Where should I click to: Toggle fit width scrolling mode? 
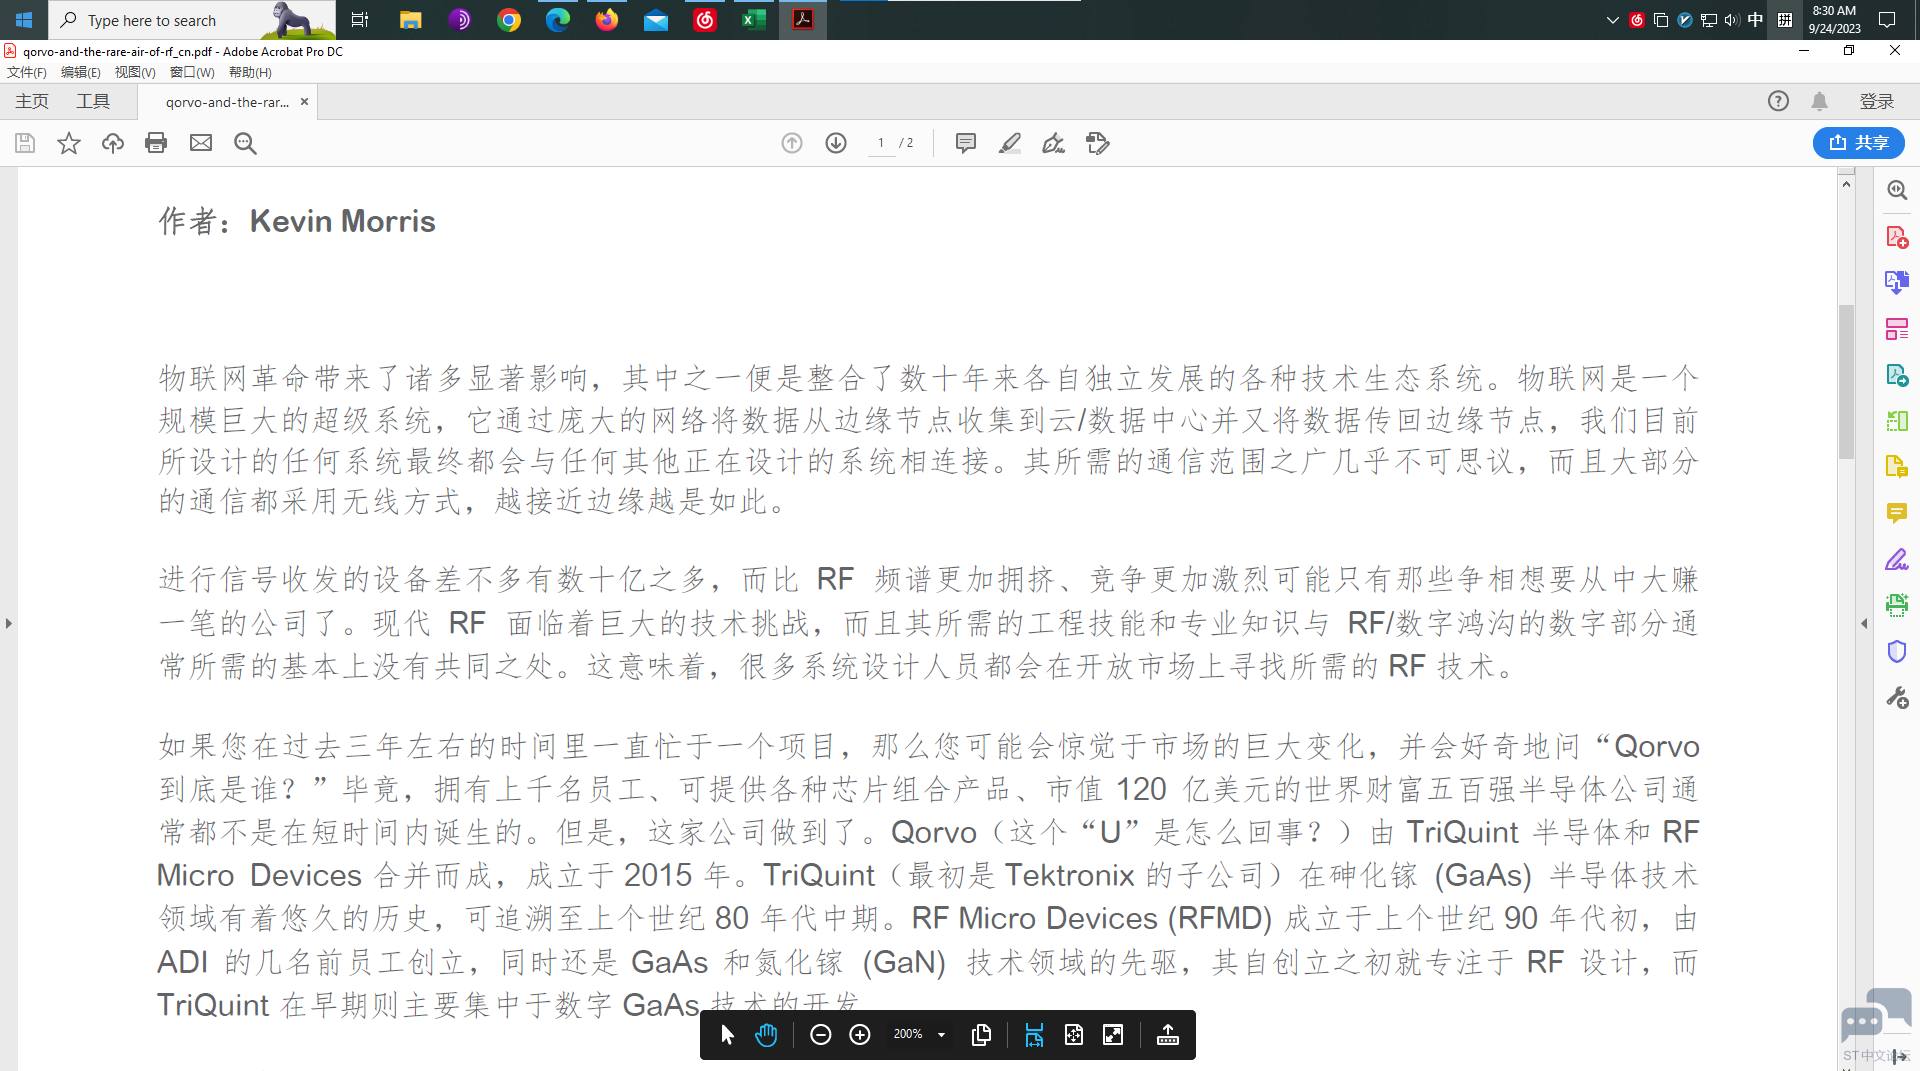coord(1034,1035)
